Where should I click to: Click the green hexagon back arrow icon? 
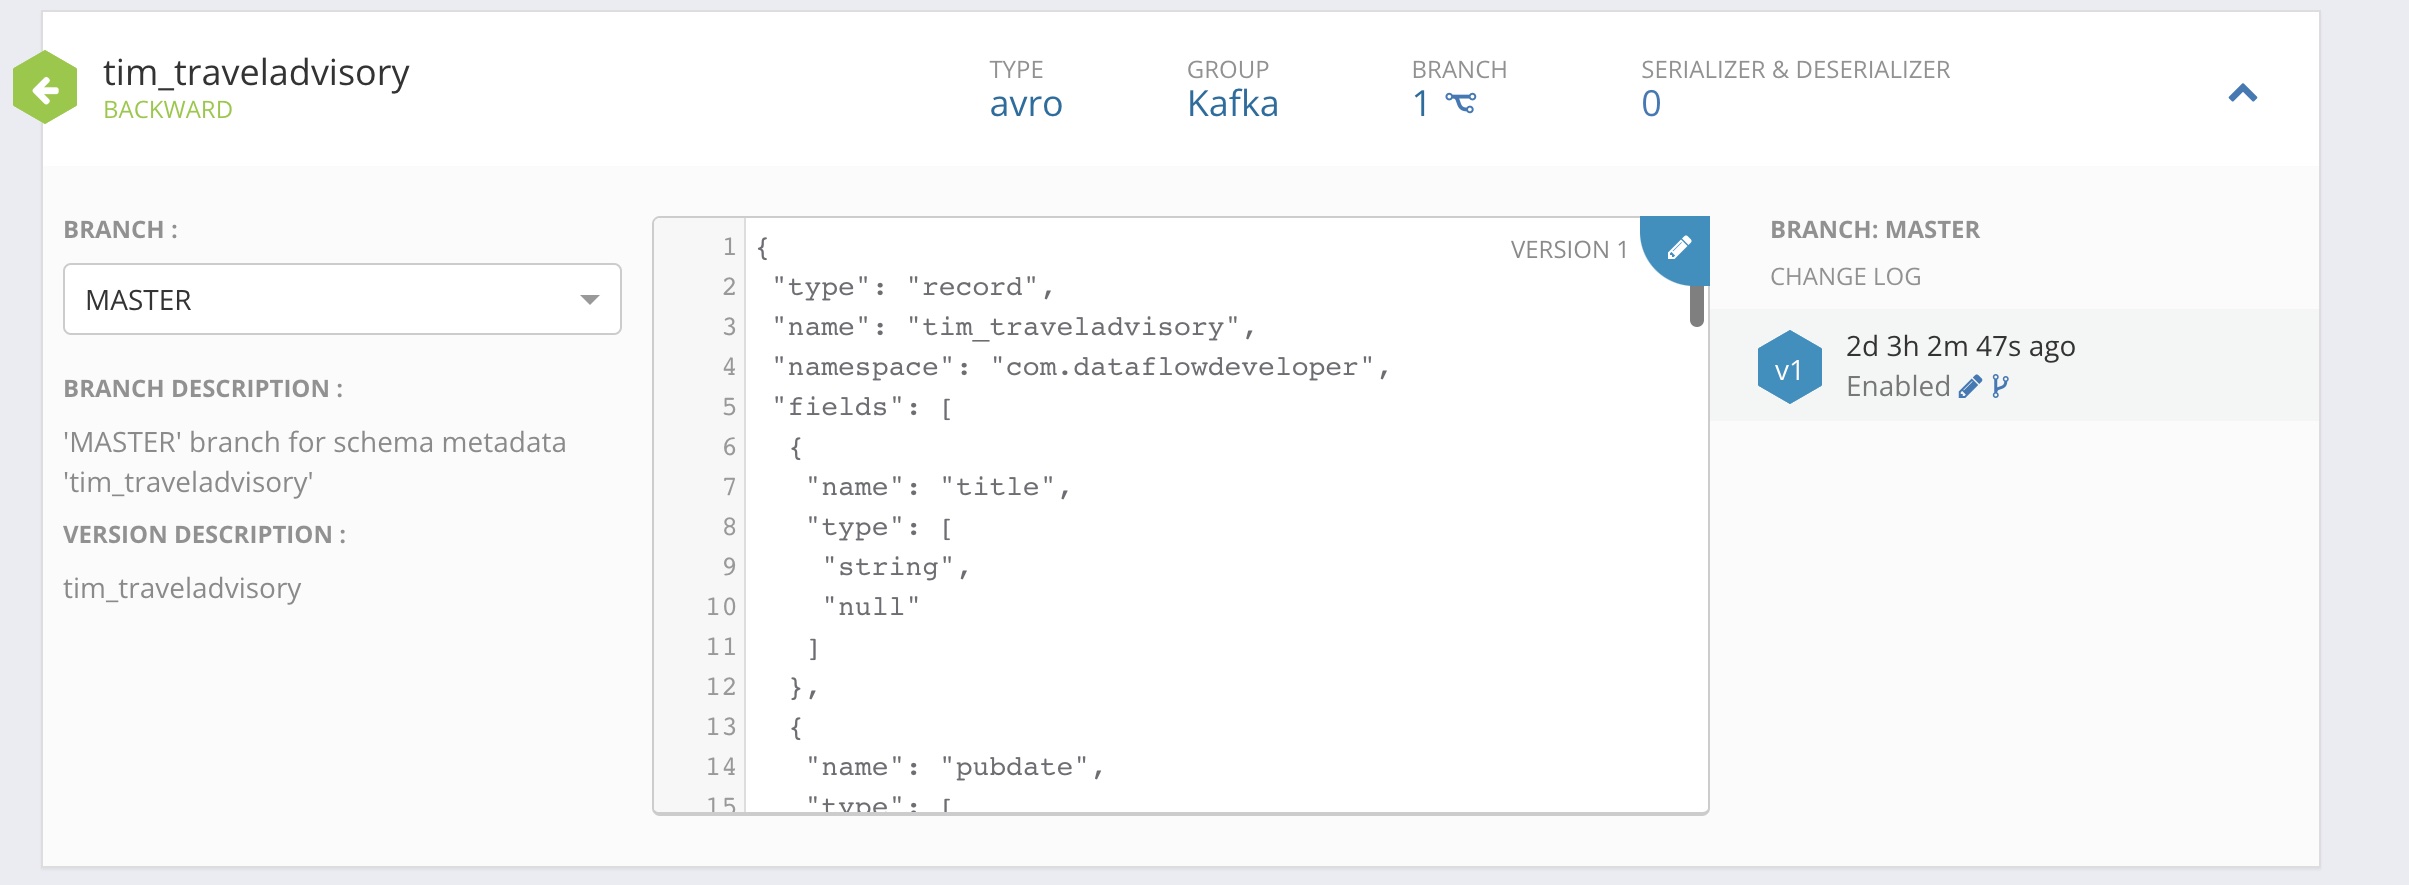(45, 88)
